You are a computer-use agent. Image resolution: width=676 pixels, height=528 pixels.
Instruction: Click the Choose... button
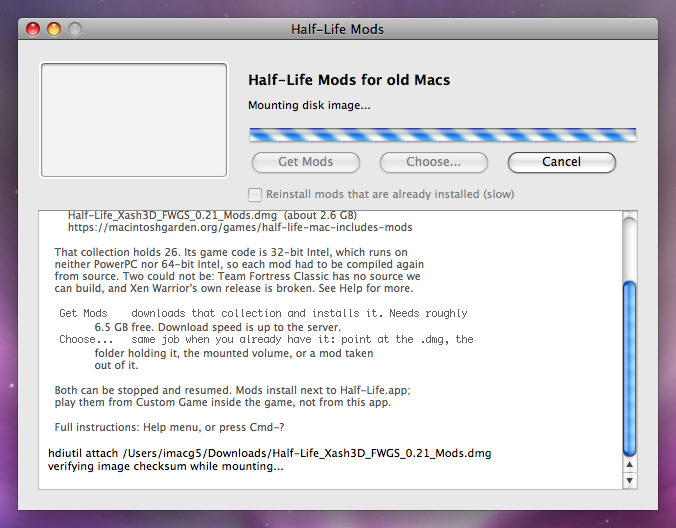pyautogui.click(x=434, y=162)
